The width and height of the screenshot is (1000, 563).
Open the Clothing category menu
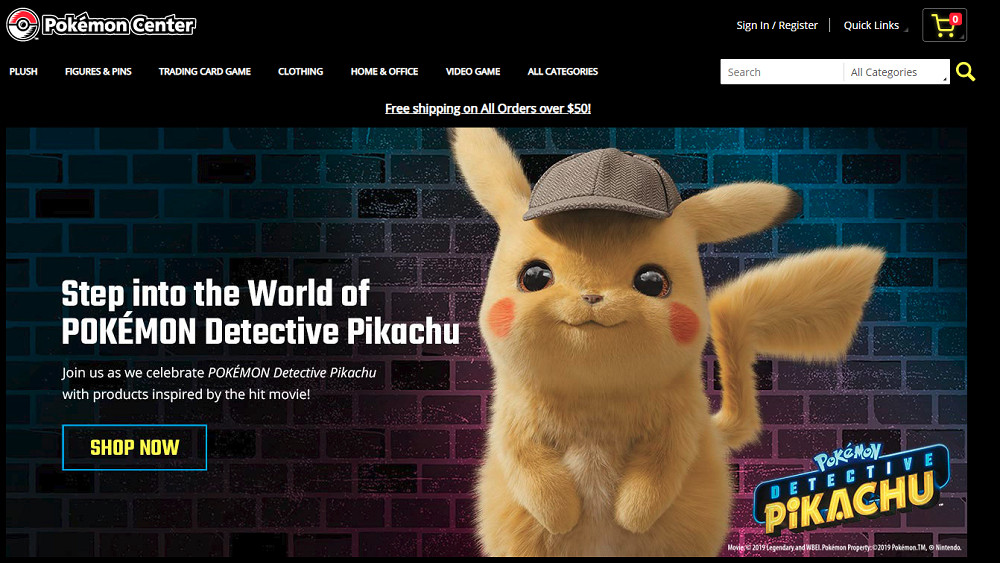[300, 72]
